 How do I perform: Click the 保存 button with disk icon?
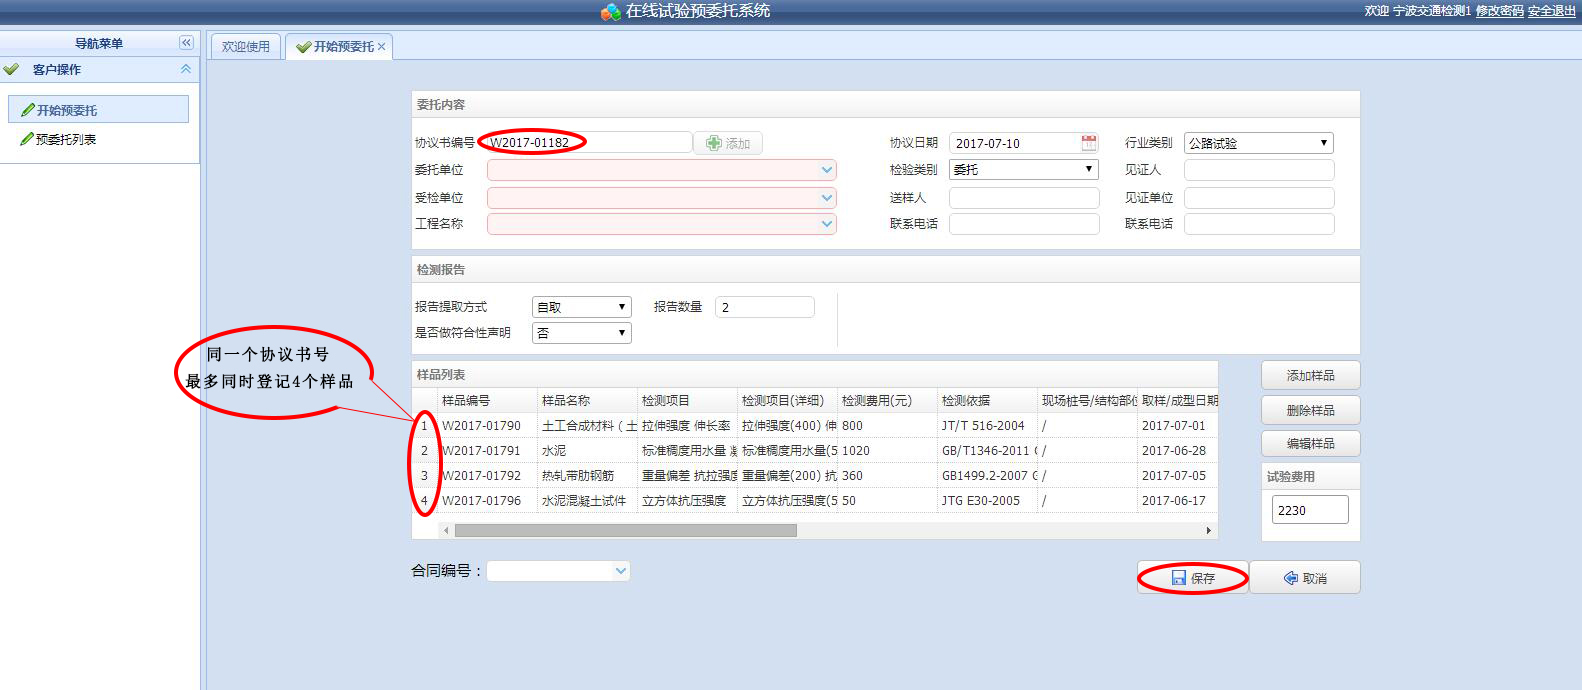point(1193,578)
